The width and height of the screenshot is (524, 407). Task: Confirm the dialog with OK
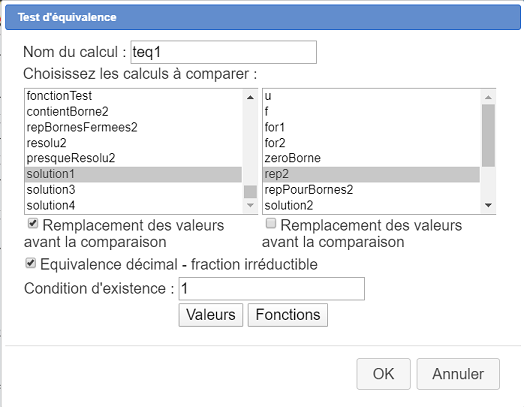click(x=383, y=374)
